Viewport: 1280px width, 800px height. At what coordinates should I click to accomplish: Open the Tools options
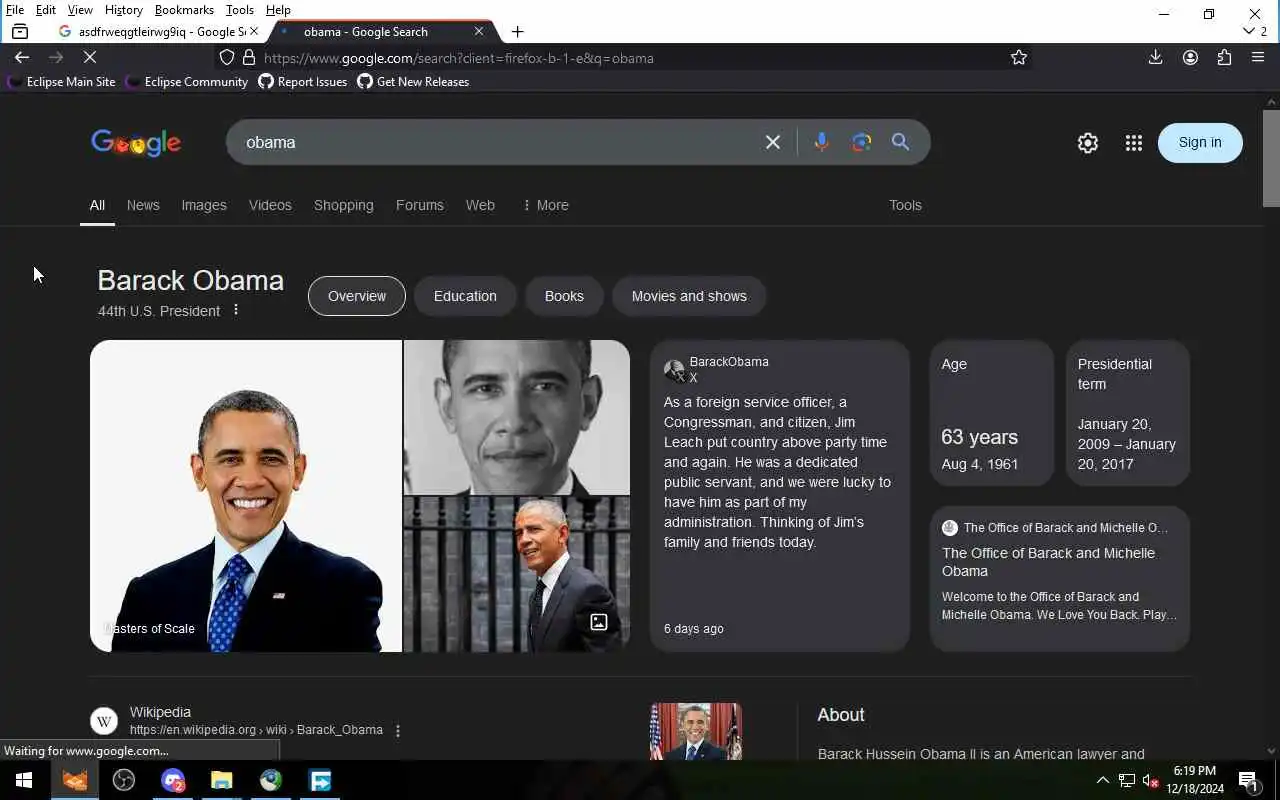click(x=905, y=205)
